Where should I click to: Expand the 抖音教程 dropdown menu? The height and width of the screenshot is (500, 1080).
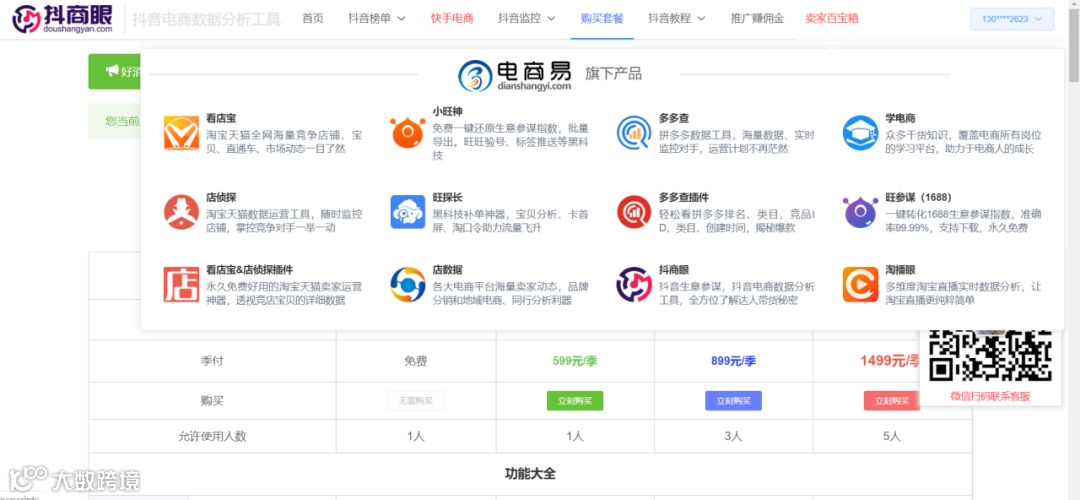(676, 19)
